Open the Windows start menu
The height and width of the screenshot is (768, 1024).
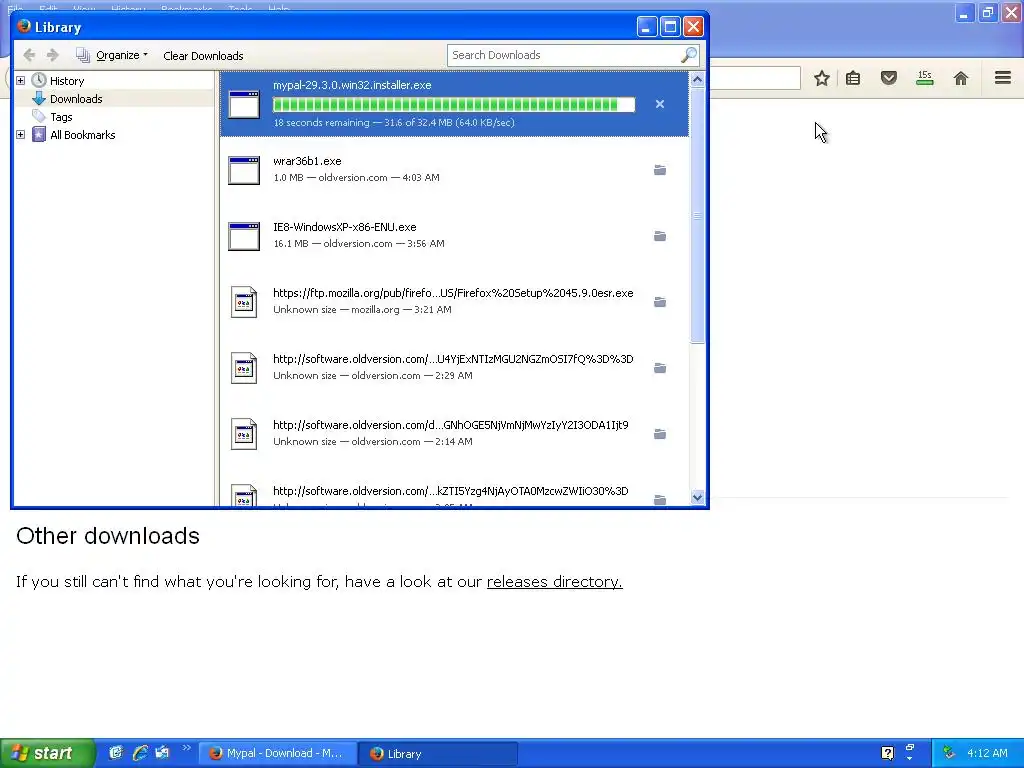pyautogui.click(x=47, y=753)
